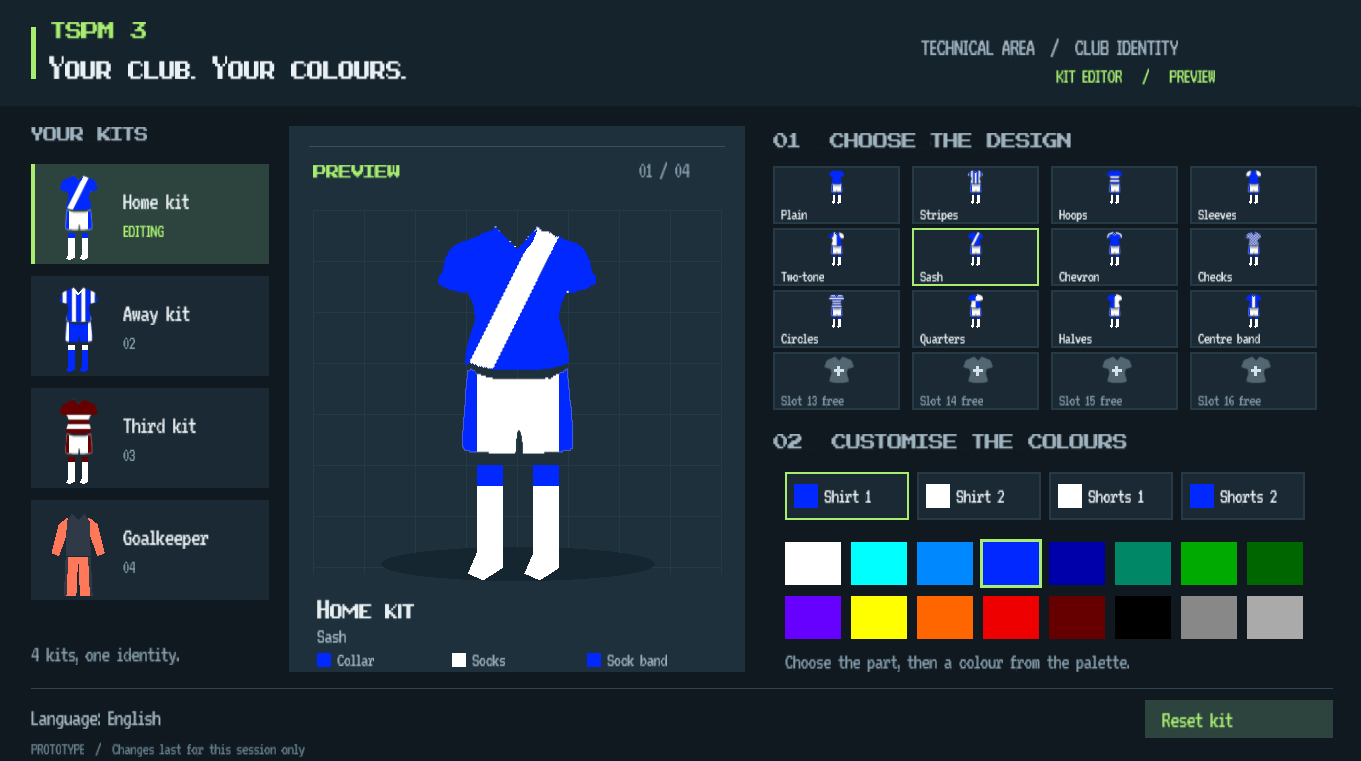Choose the Stripes design tile
Image resolution: width=1361 pixels, height=761 pixels.
[975, 195]
